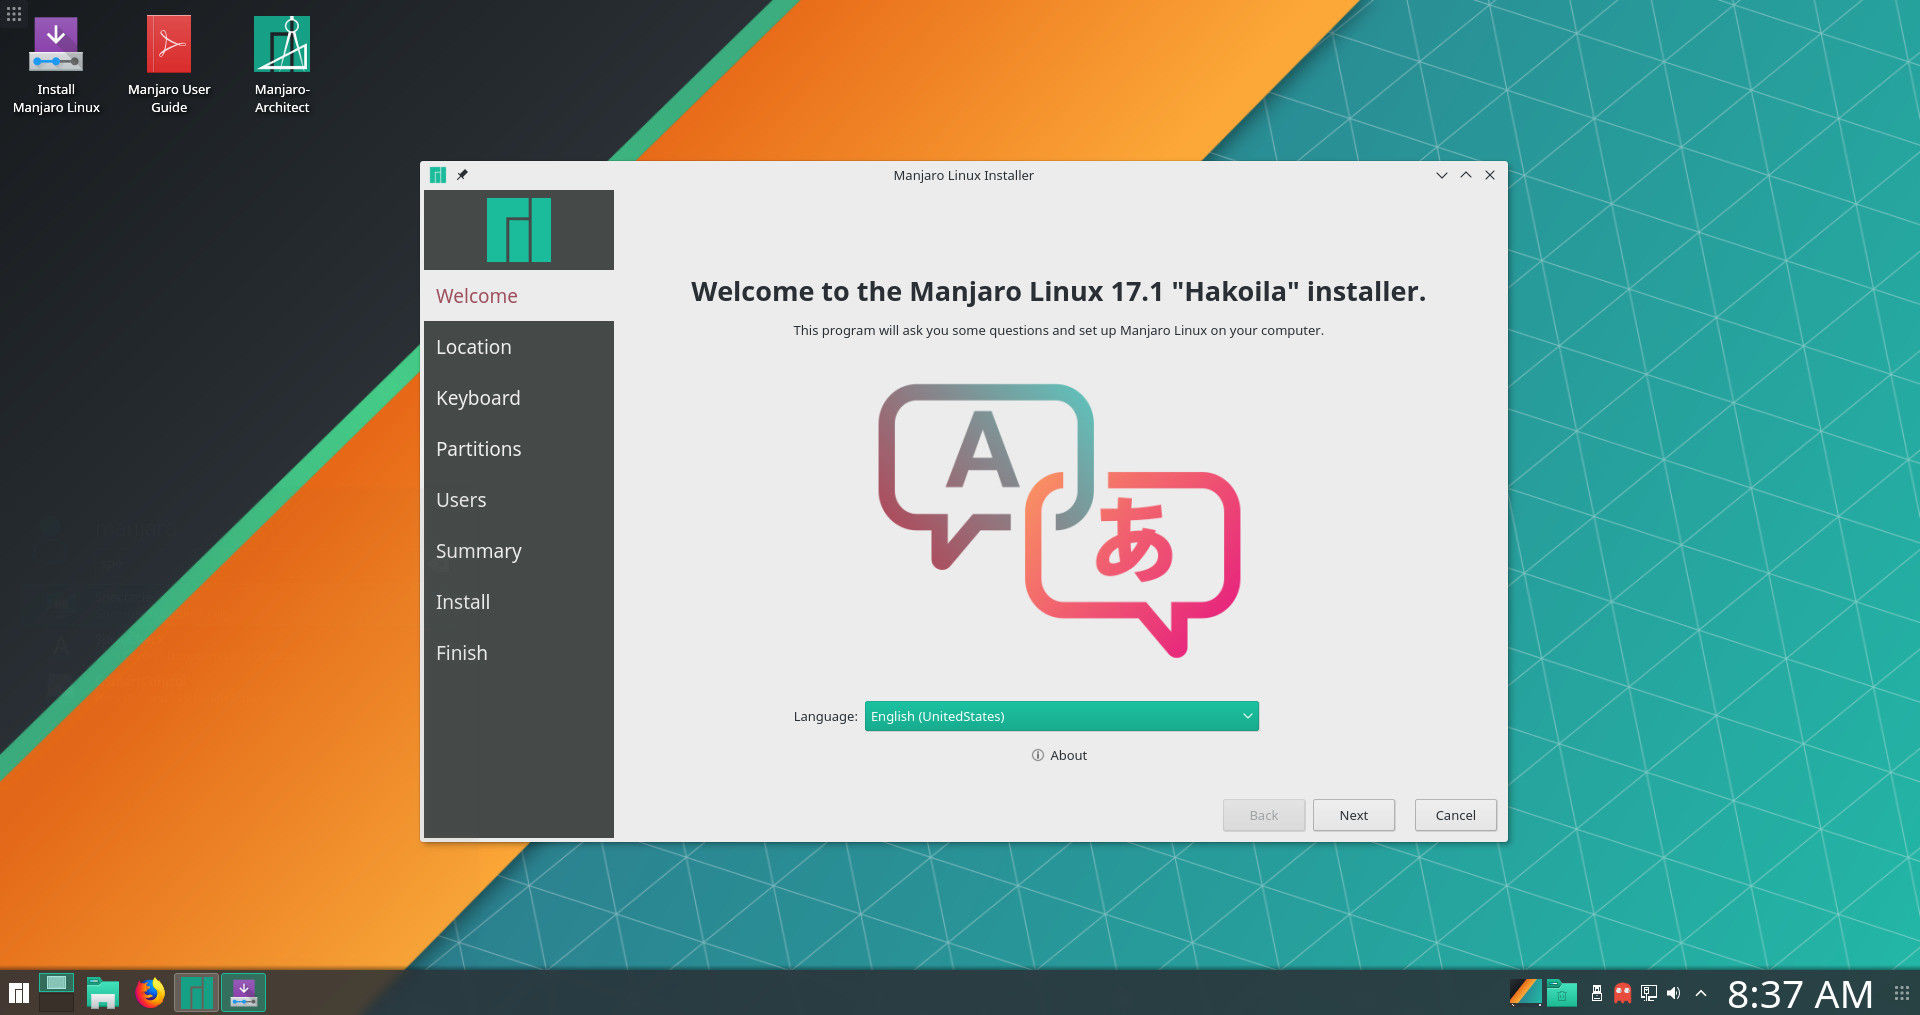Image resolution: width=1920 pixels, height=1015 pixels.
Task: Click the Manjaro logo in installer sidebar
Action: coord(519,230)
